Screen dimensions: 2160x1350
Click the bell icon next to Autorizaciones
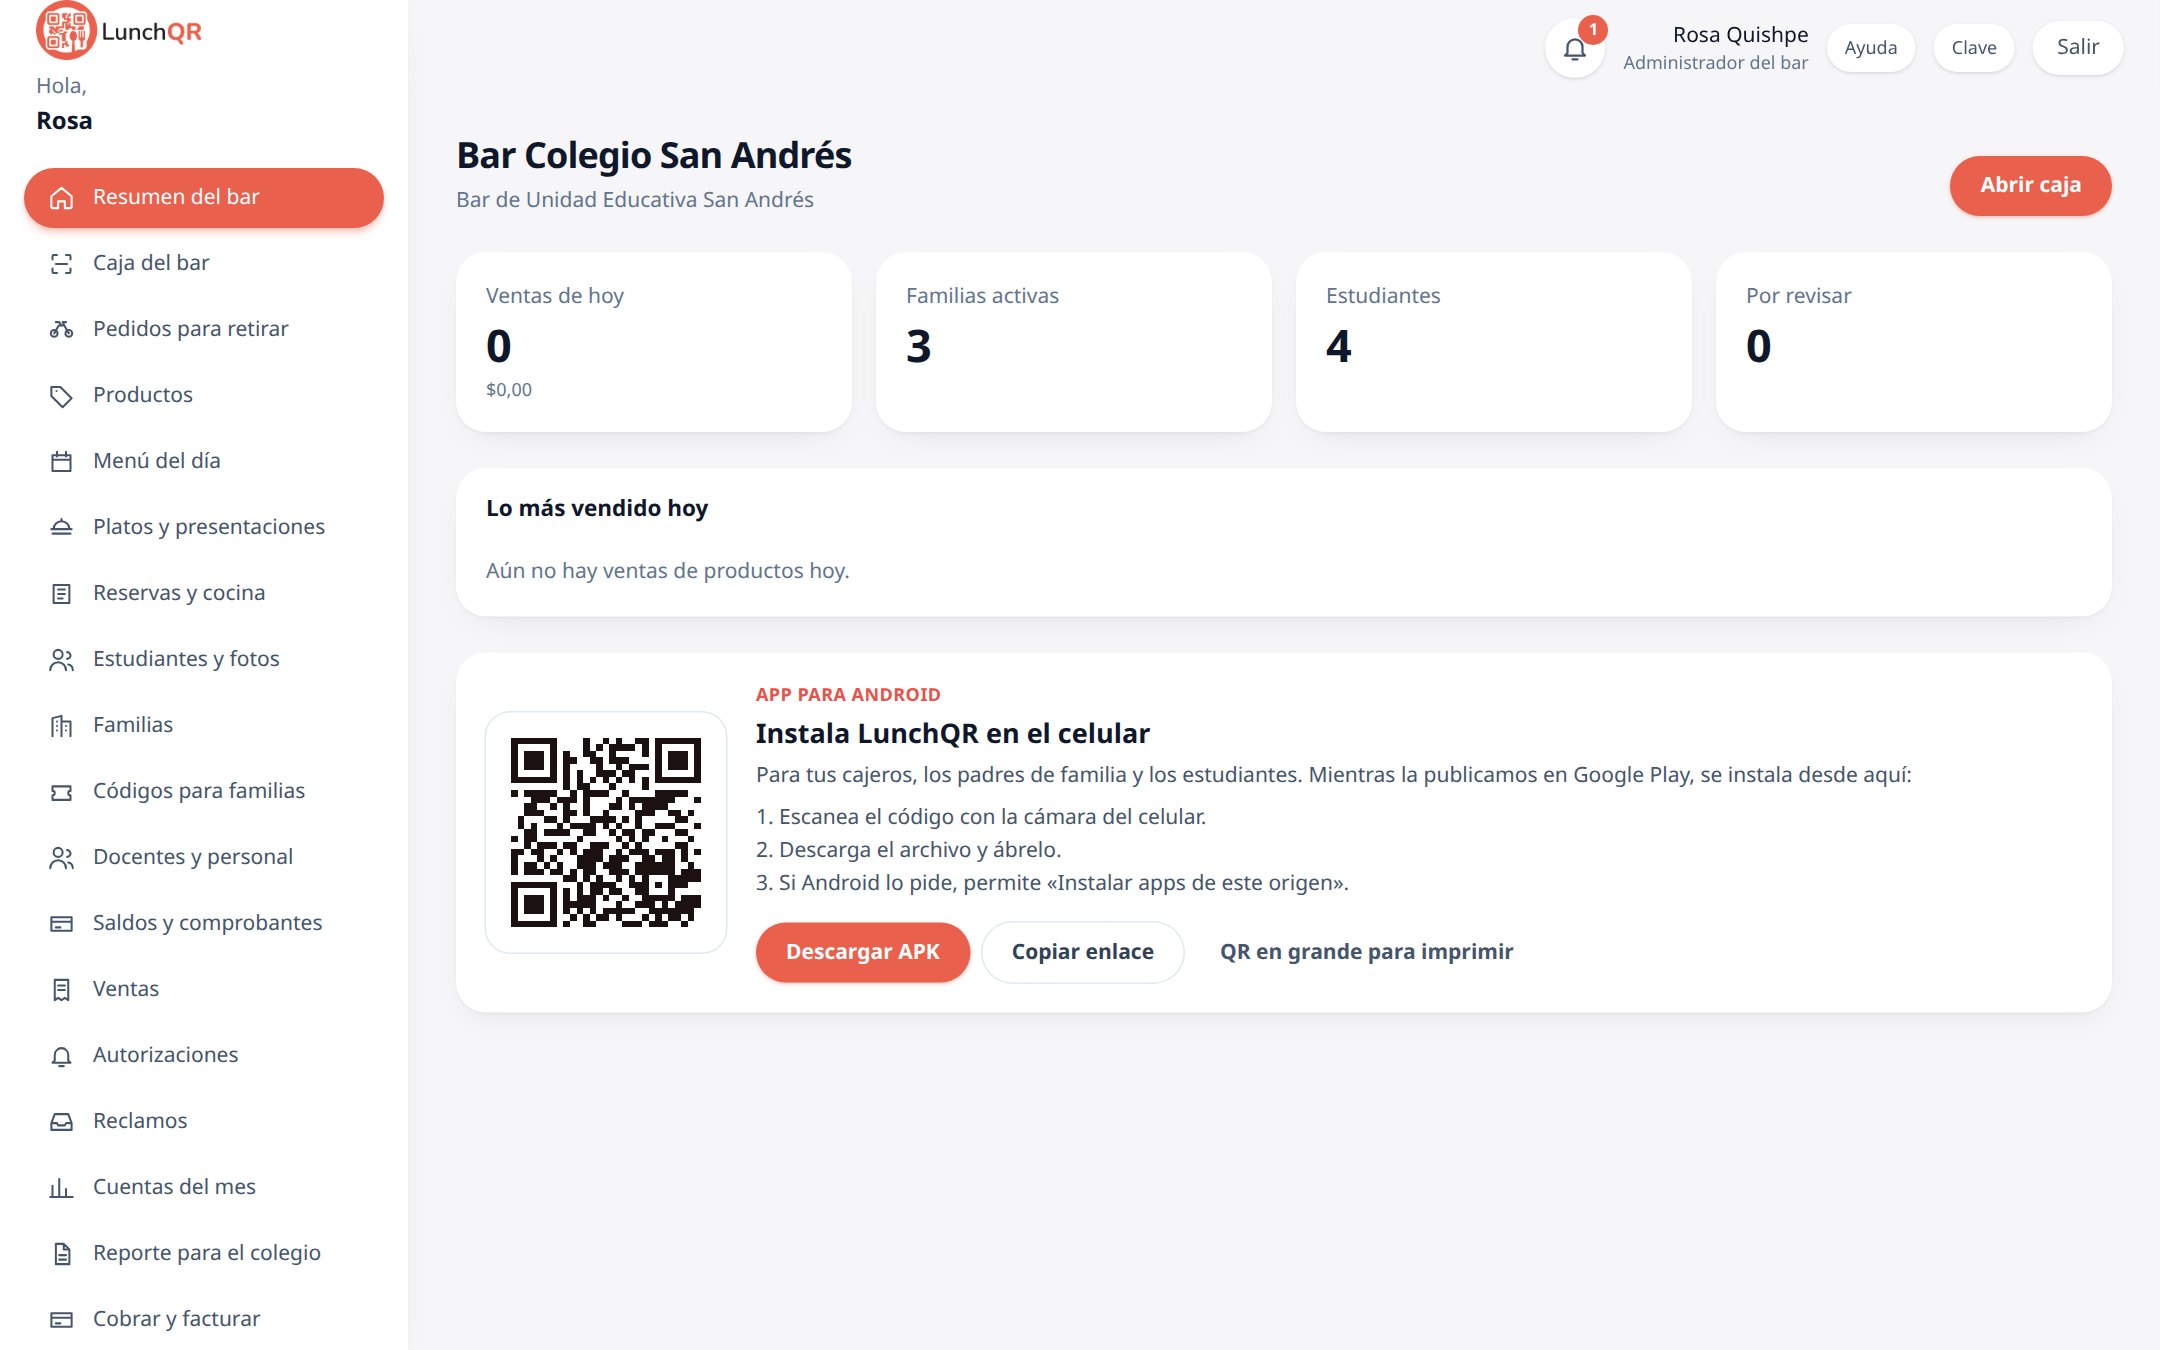(62, 1056)
